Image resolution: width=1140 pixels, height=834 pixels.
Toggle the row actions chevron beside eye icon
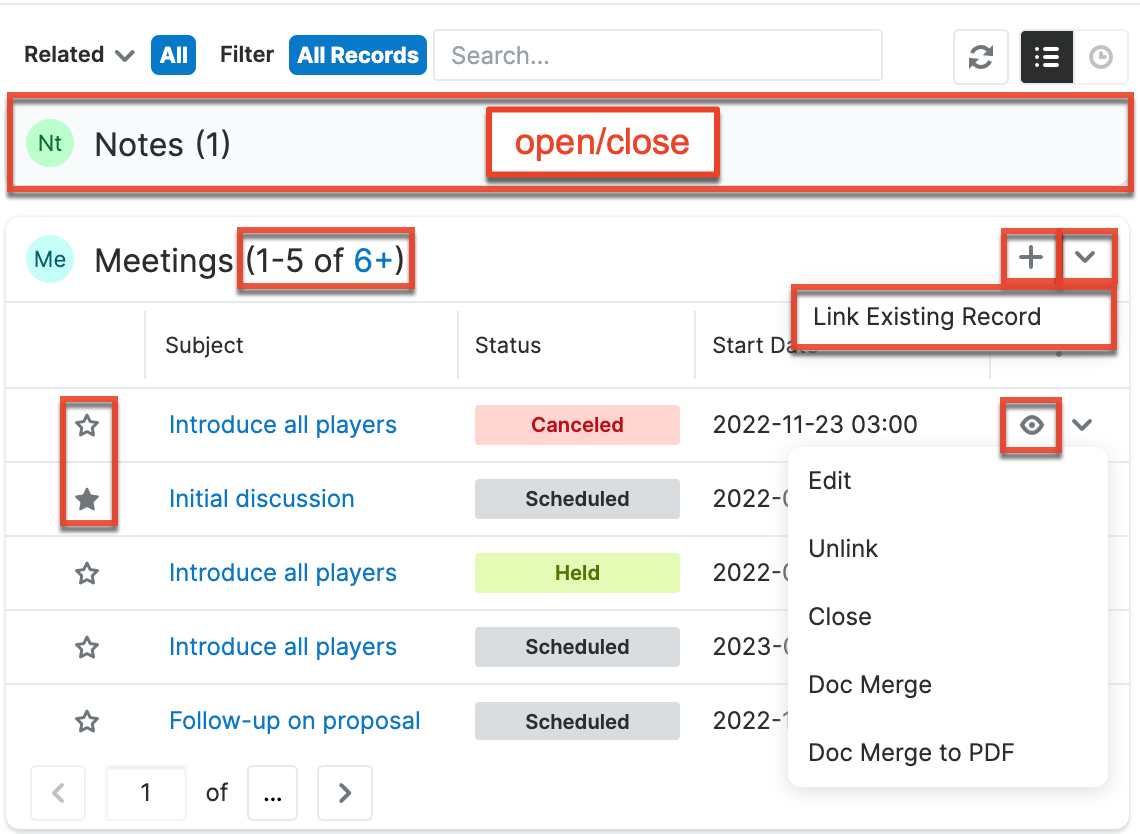point(1081,426)
